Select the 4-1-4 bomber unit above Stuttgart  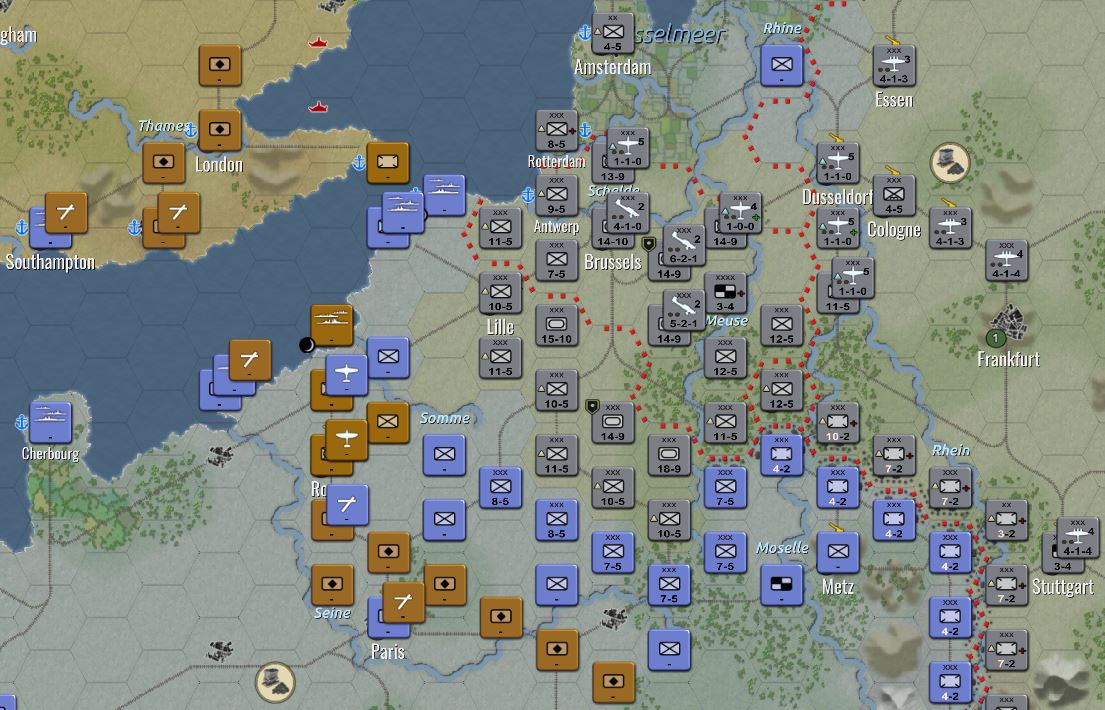coord(1078,537)
